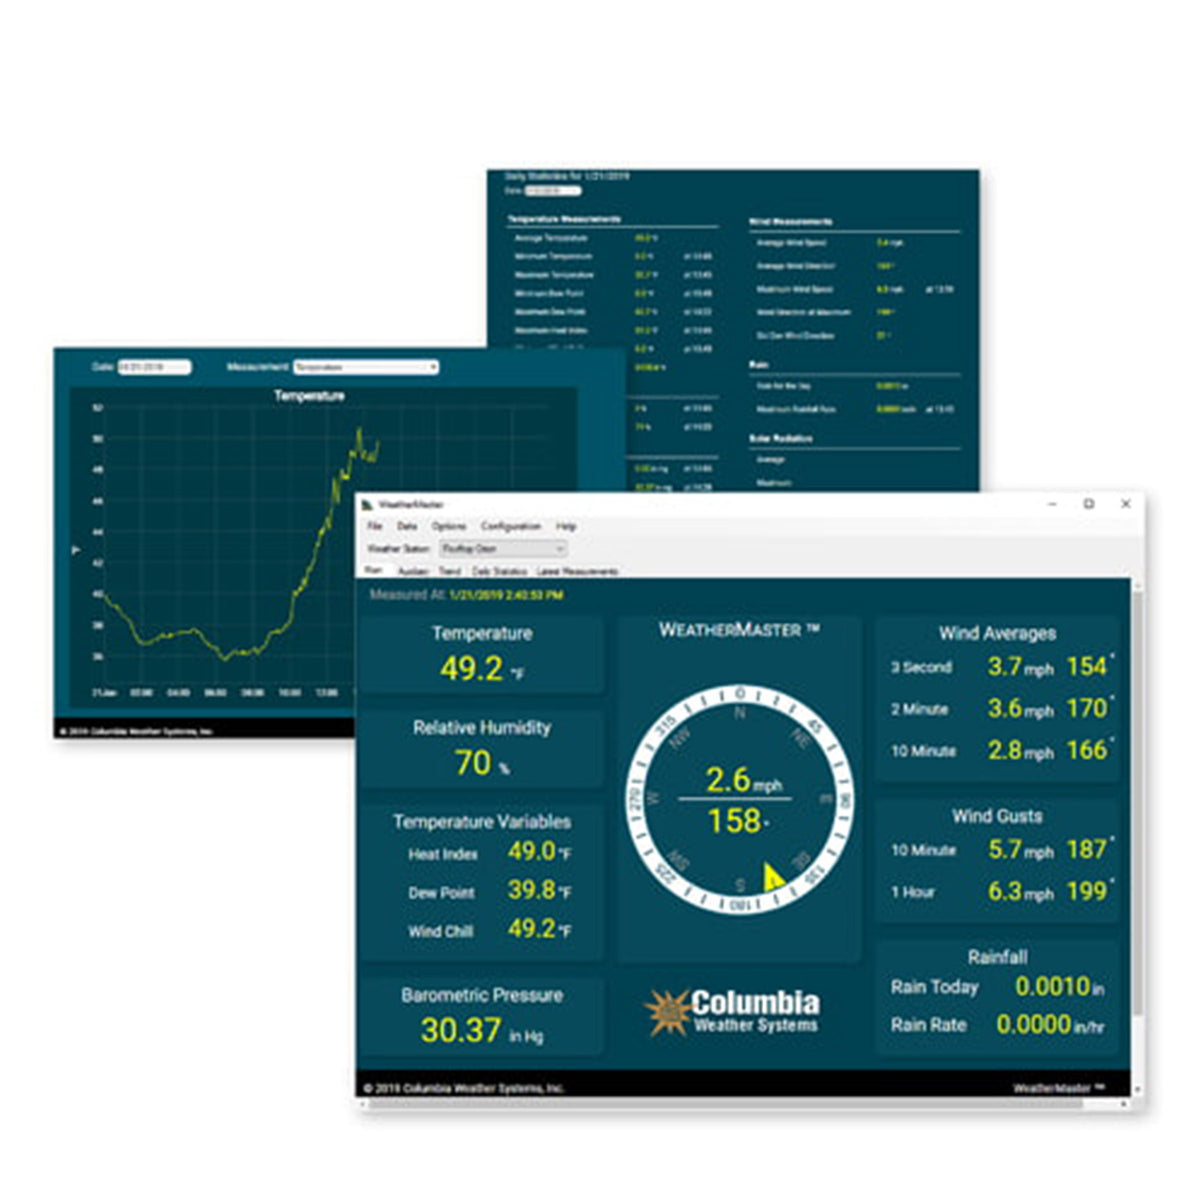Open the File menu
This screenshot has height=1200, width=1200.
pyautogui.click(x=375, y=527)
